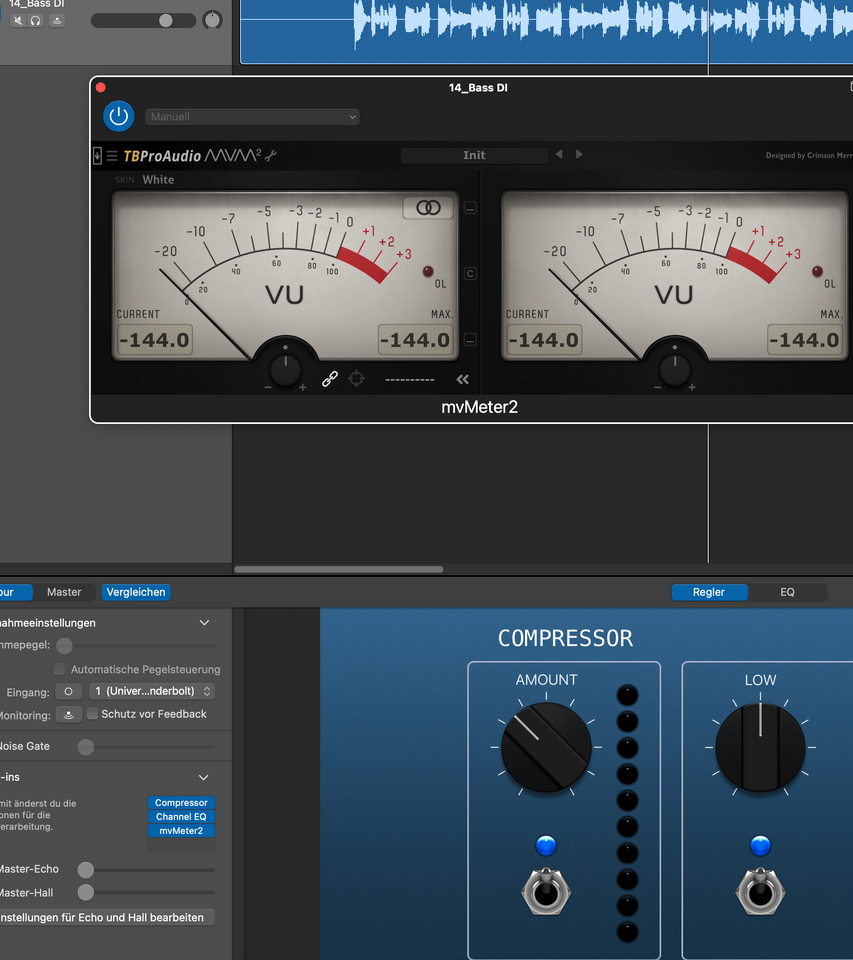Switch to the EQ tab
Image resolution: width=853 pixels, height=960 pixels.
pos(787,592)
